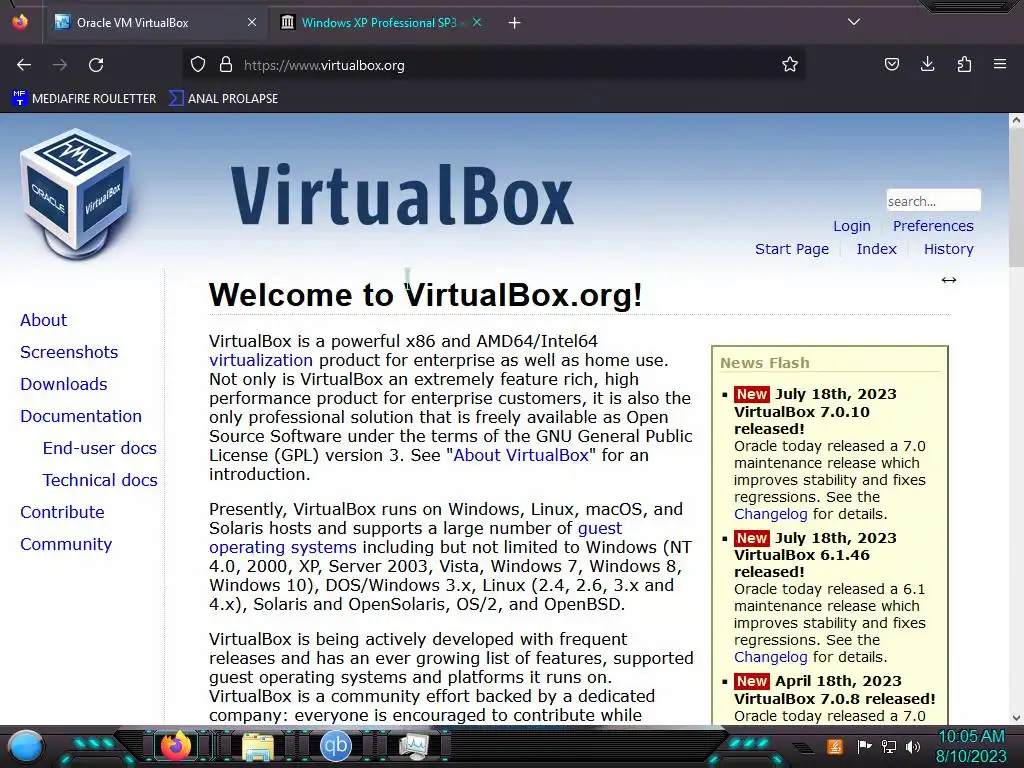Click the scrollbar down arrow

(x=1016, y=718)
